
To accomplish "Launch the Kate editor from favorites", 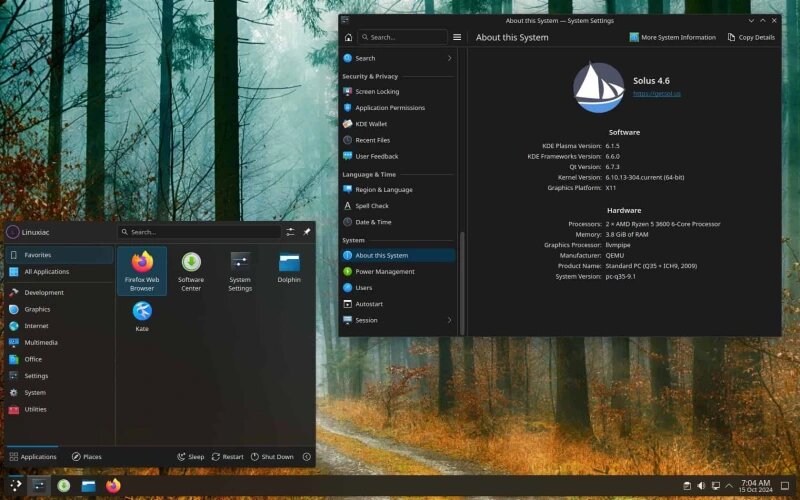I will 142,316.
